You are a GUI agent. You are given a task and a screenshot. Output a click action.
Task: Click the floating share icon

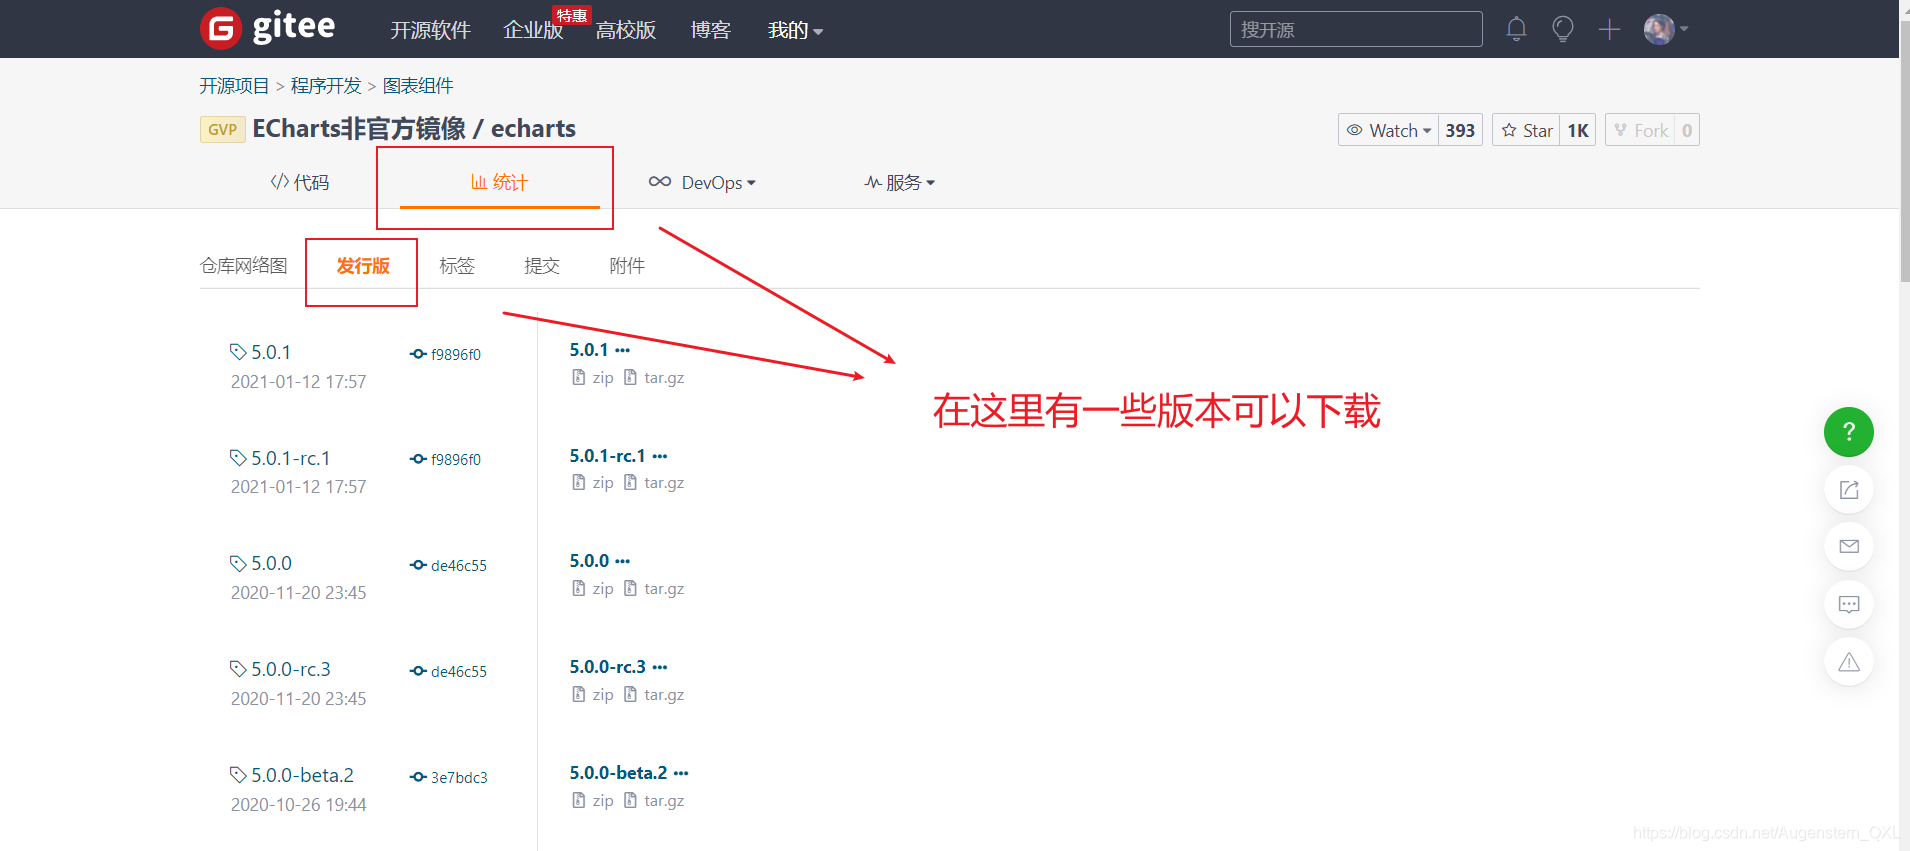point(1849,489)
